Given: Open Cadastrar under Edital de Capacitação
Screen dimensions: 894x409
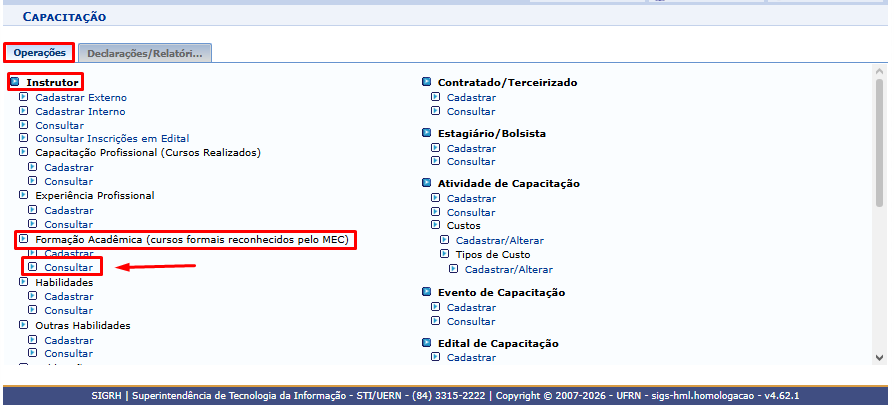Looking at the screenshot, I should [x=472, y=358].
